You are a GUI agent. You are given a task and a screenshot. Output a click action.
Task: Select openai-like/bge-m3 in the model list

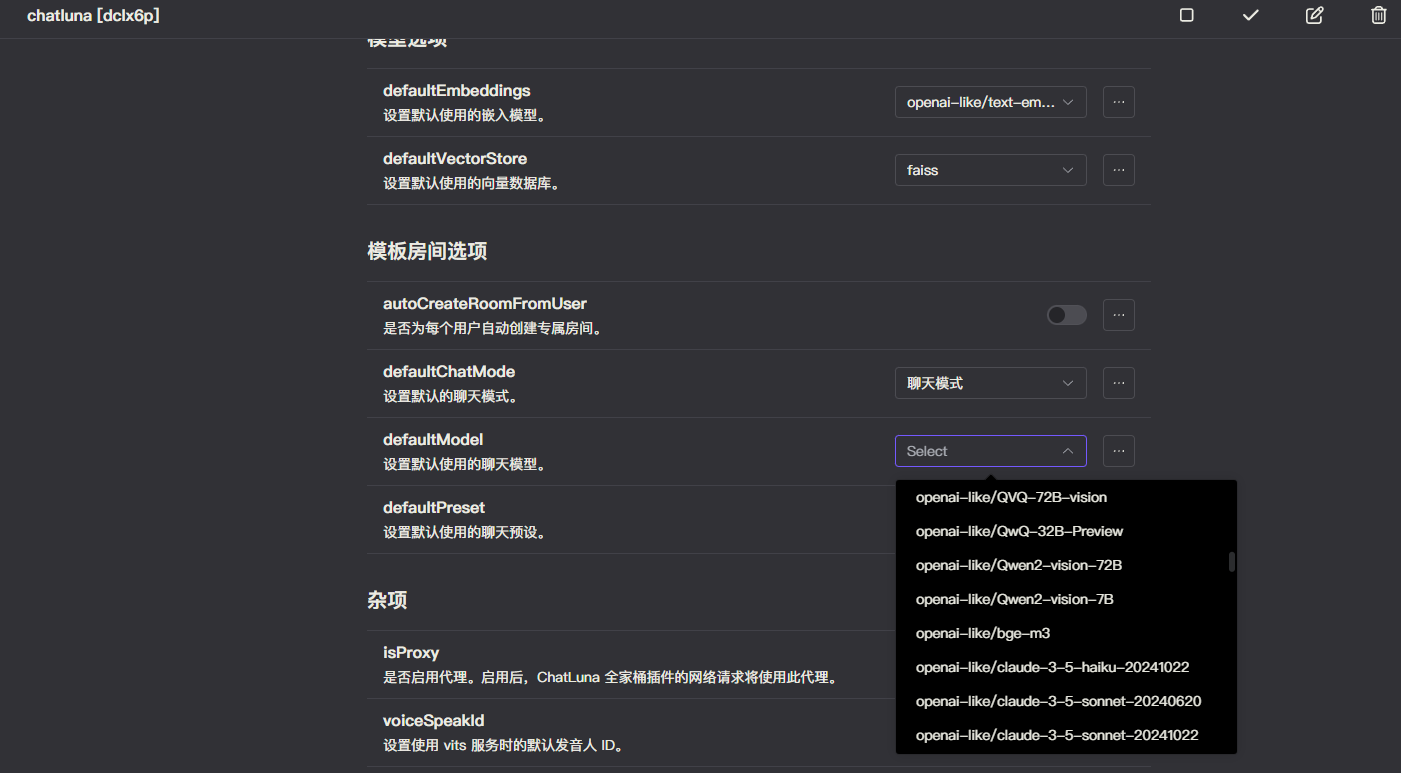pyautogui.click(x=982, y=633)
